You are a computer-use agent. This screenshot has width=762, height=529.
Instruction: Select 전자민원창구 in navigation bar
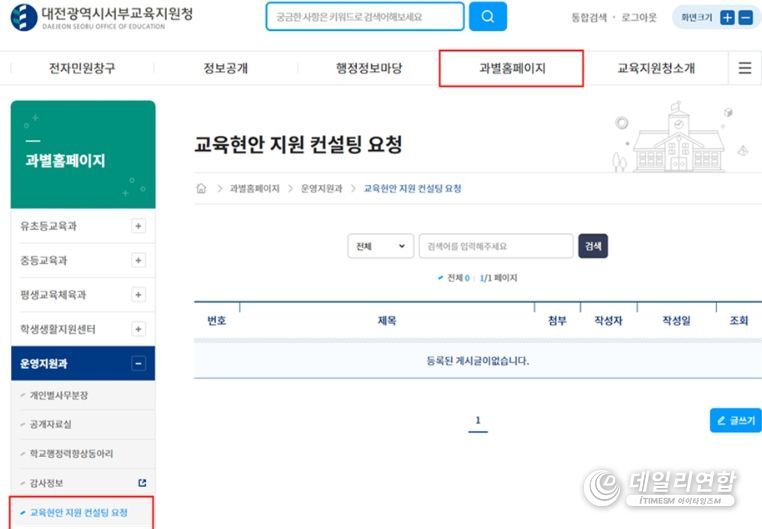coord(82,68)
